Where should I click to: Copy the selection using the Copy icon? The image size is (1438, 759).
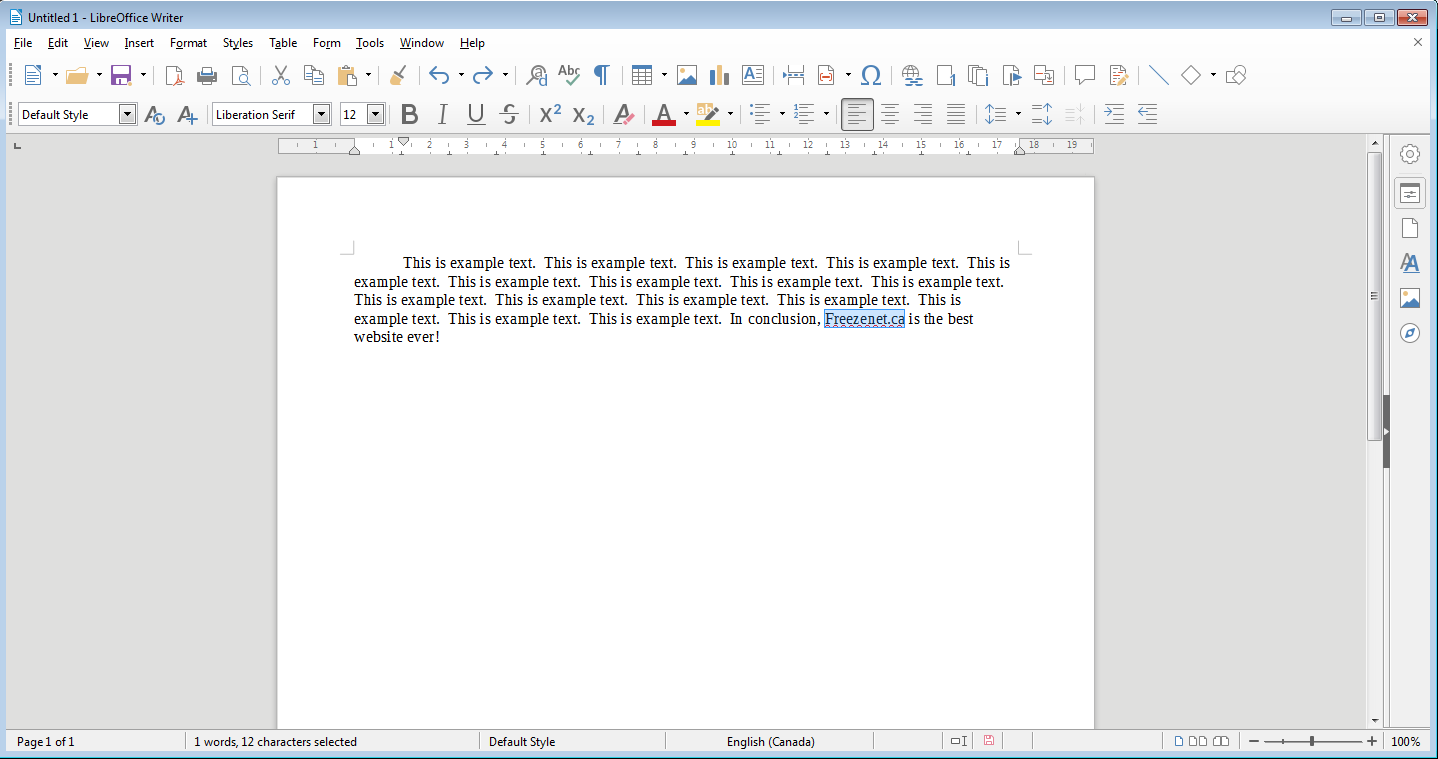pyautogui.click(x=314, y=75)
